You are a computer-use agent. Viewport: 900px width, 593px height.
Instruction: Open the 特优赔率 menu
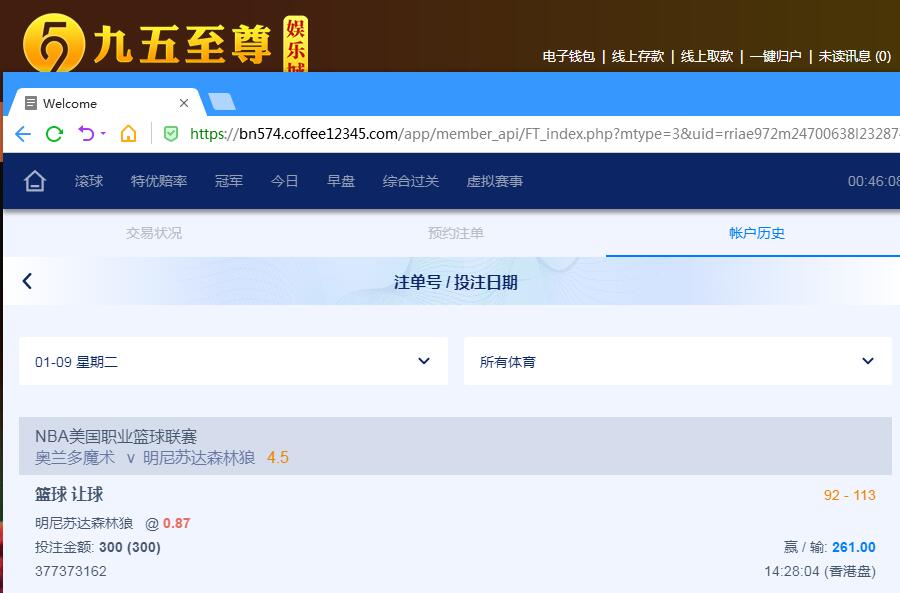(159, 181)
